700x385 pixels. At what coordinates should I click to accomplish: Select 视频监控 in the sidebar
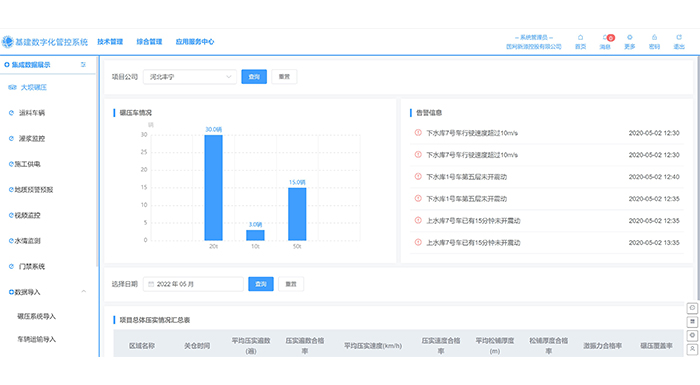pos(27,215)
